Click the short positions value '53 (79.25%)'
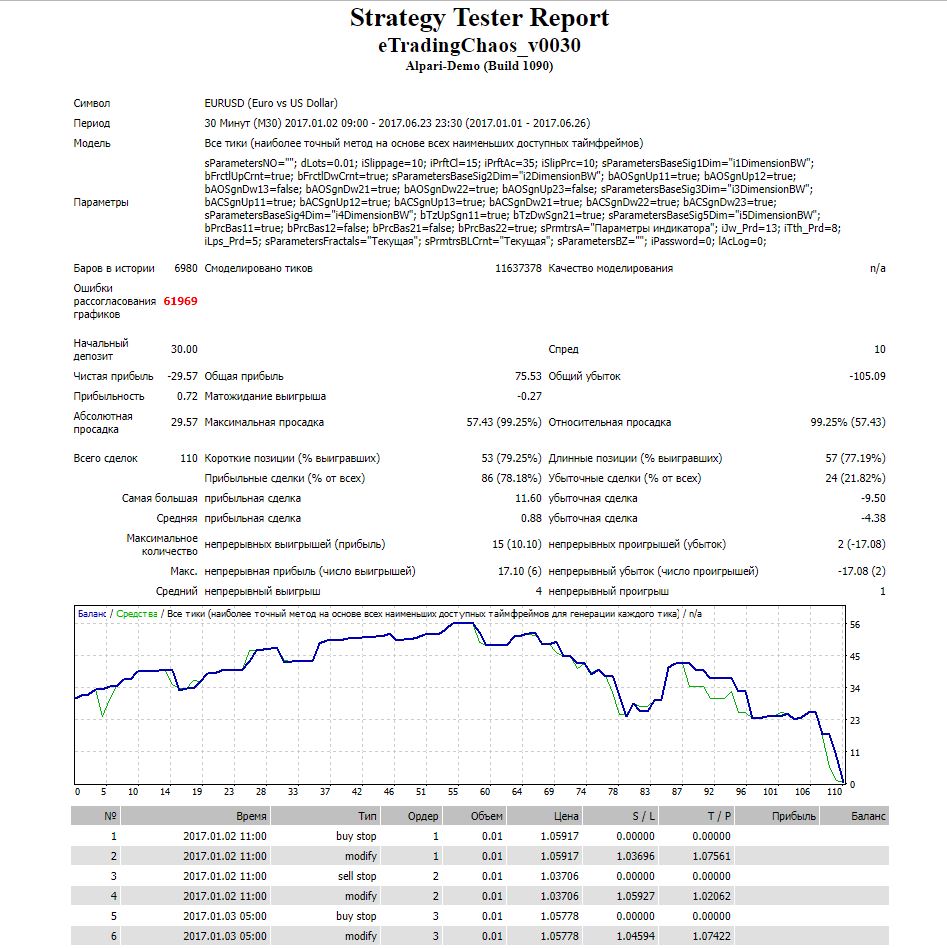 512,458
